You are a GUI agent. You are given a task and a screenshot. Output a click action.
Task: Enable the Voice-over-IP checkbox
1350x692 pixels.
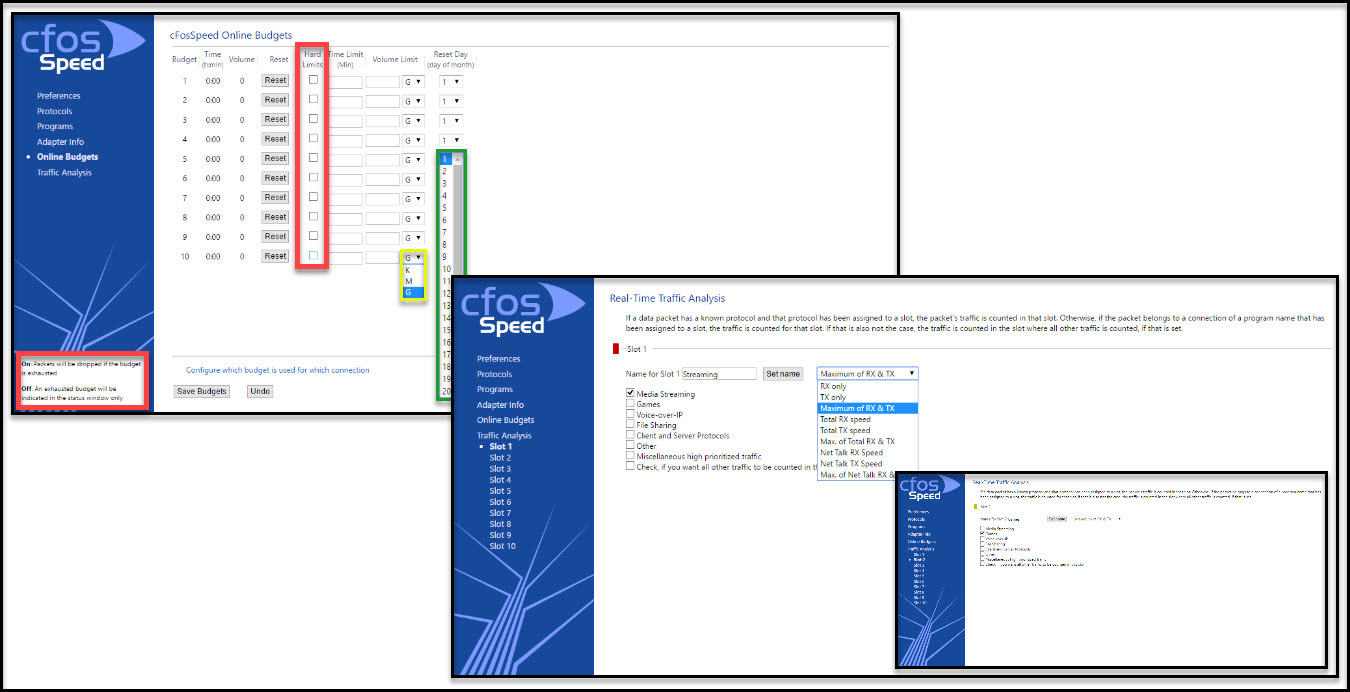tap(630, 415)
